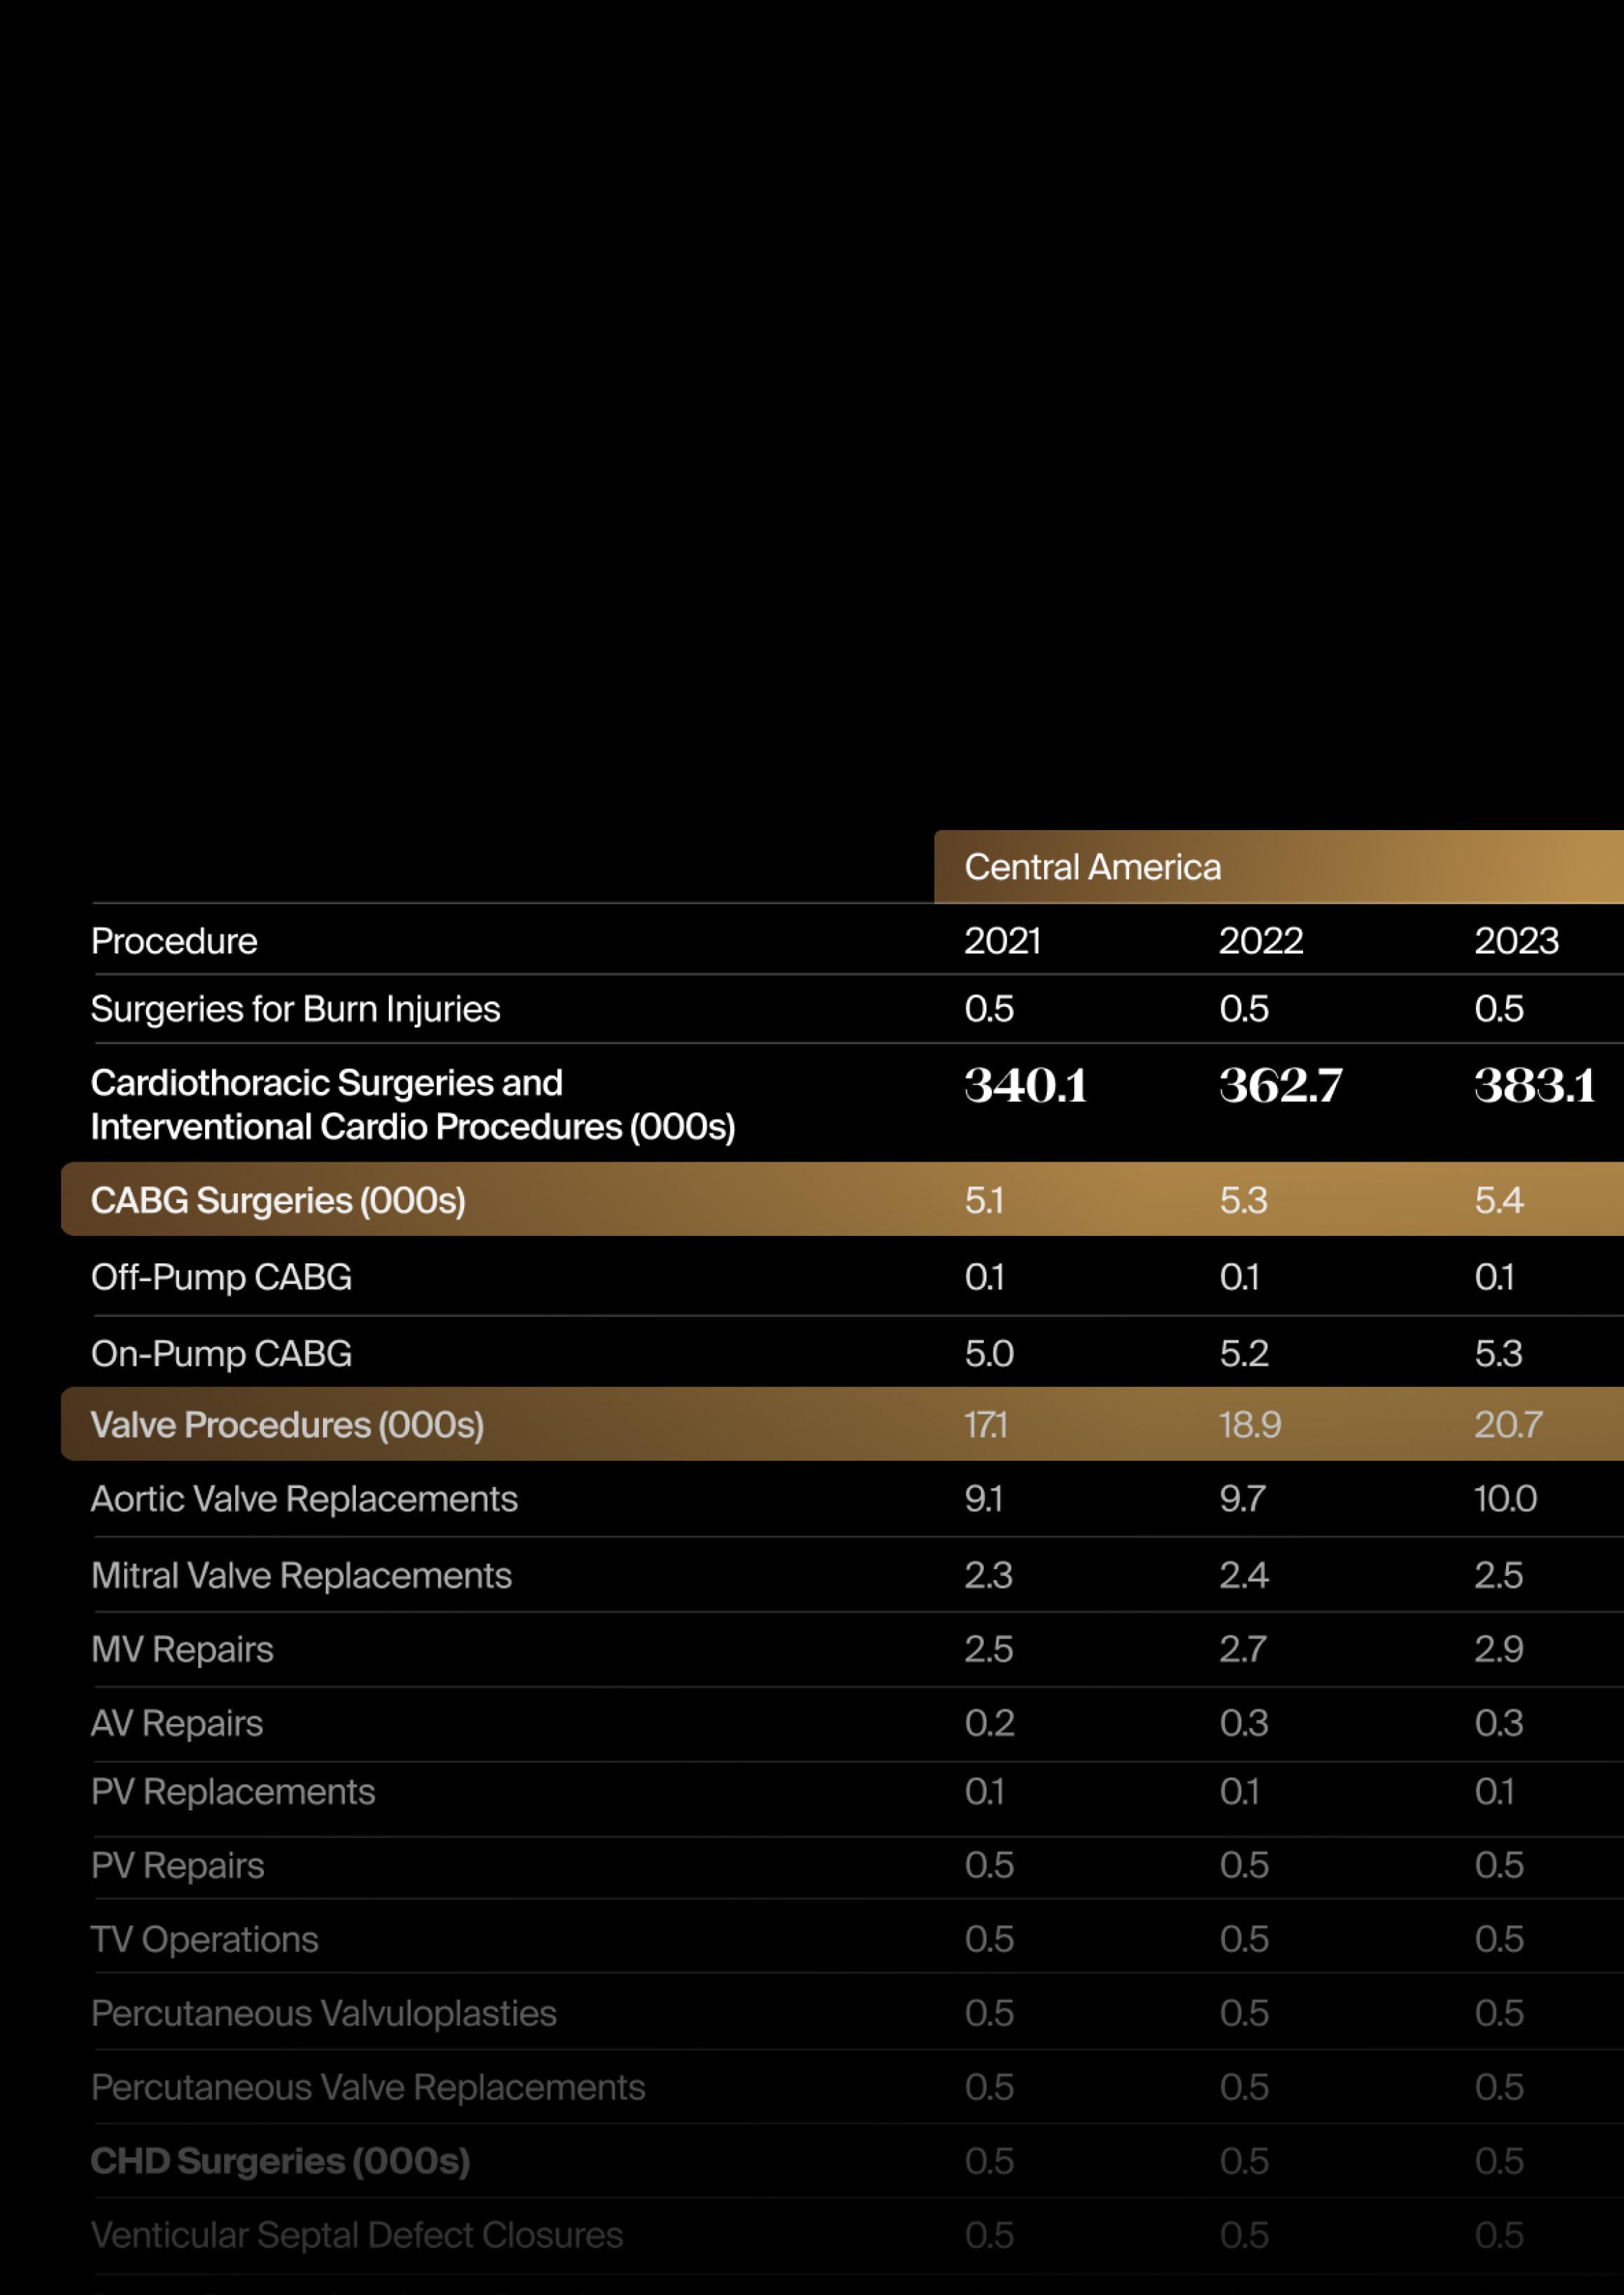Select the Off-Pump CABG row label
The image size is (1624, 2295).
point(221,1277)
